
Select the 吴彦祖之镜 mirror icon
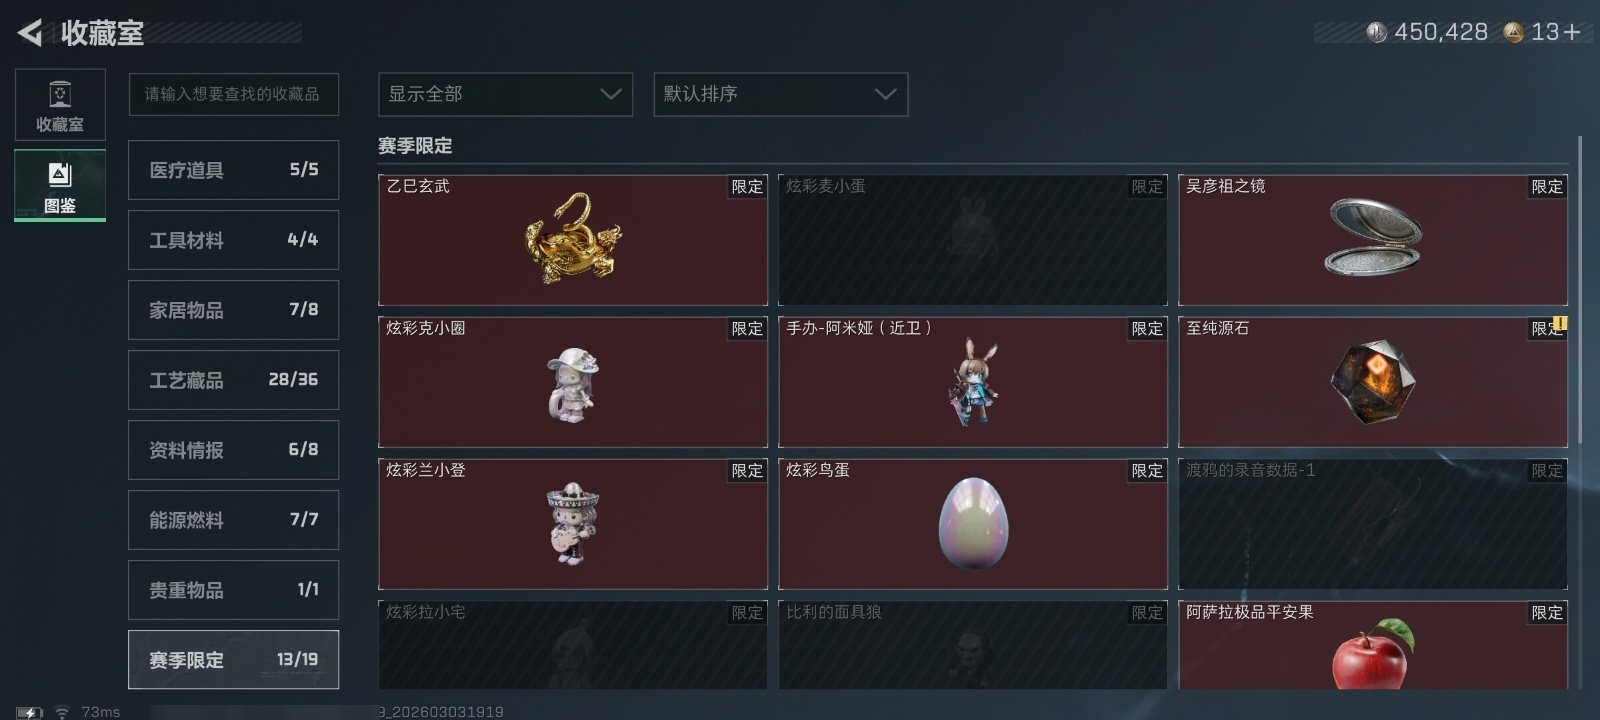1373,237
